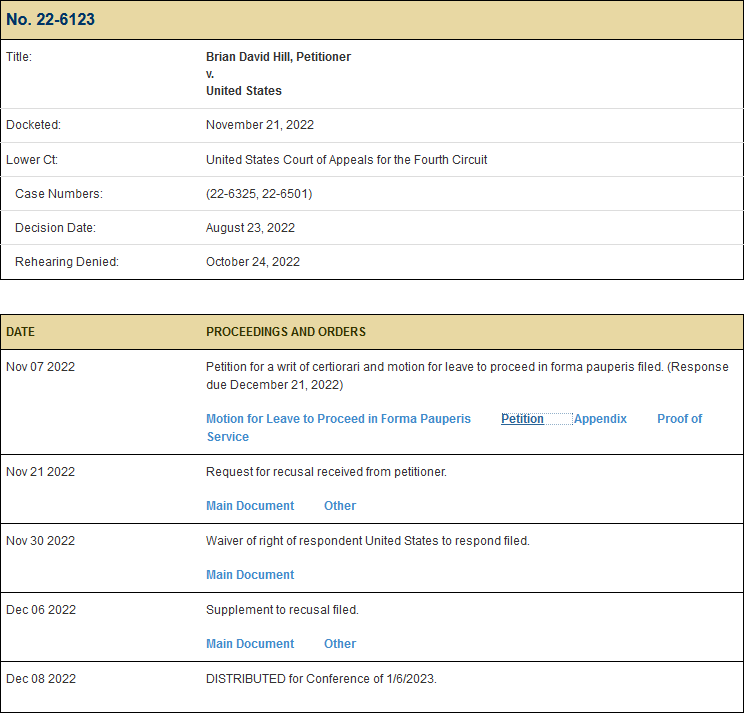Select the 'Docketed:' label
This screenshot has height=713, width=744.
point(33,125)
